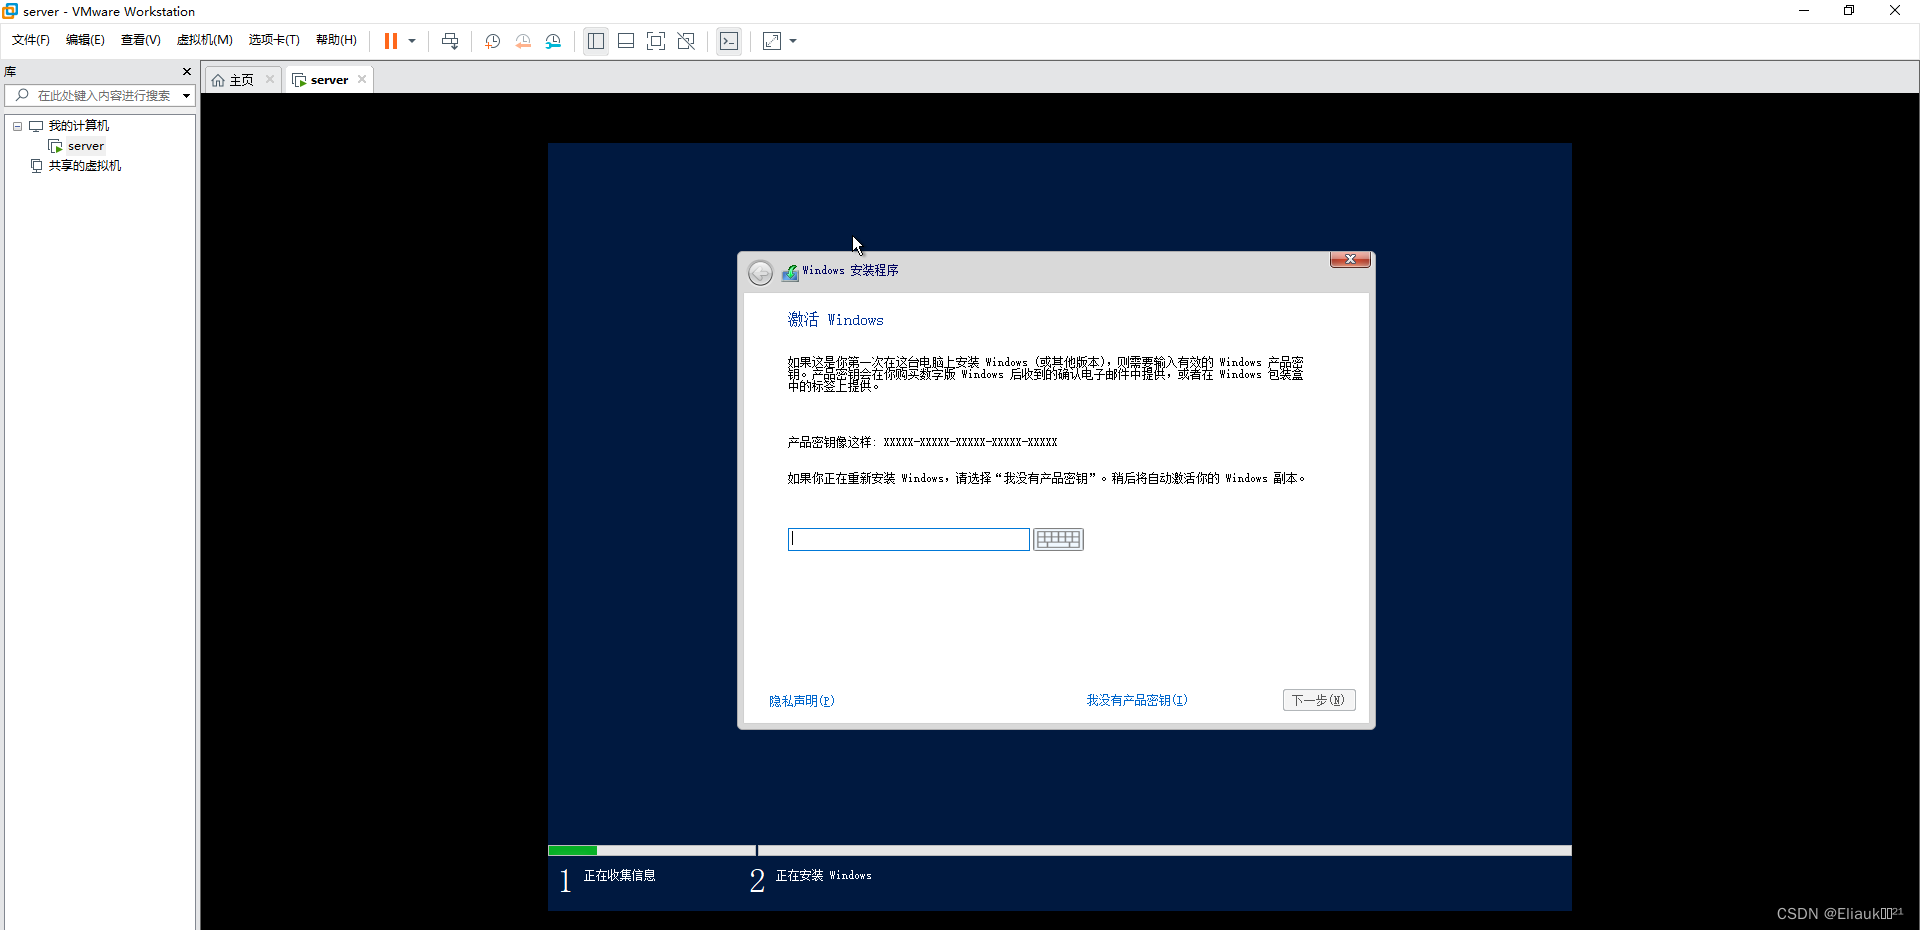This screenshot has height=930, width=1920.
Task: Revert the VM to its snapshot
Action: 523,41
